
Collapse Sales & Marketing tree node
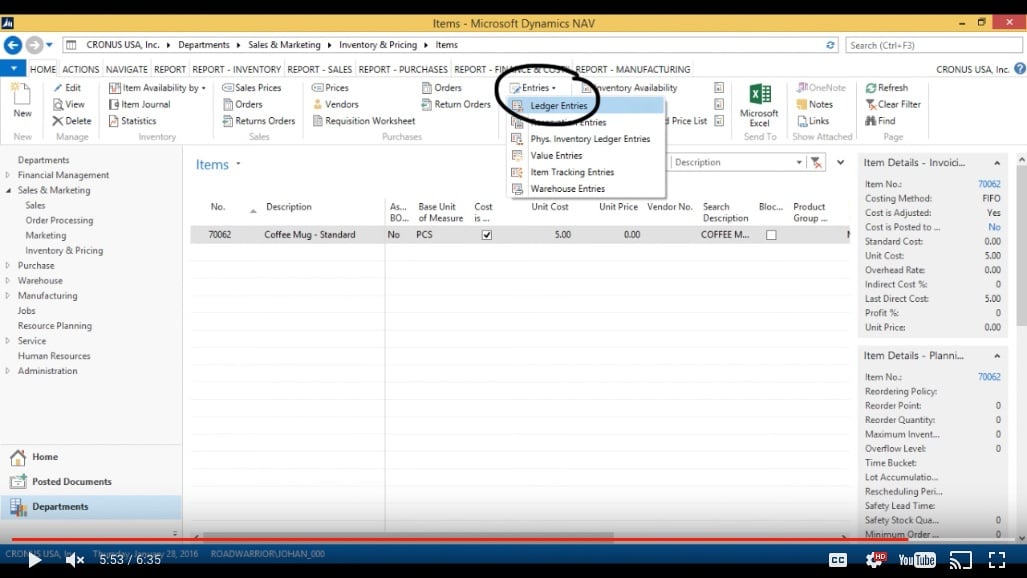click(x=8, y=190)
